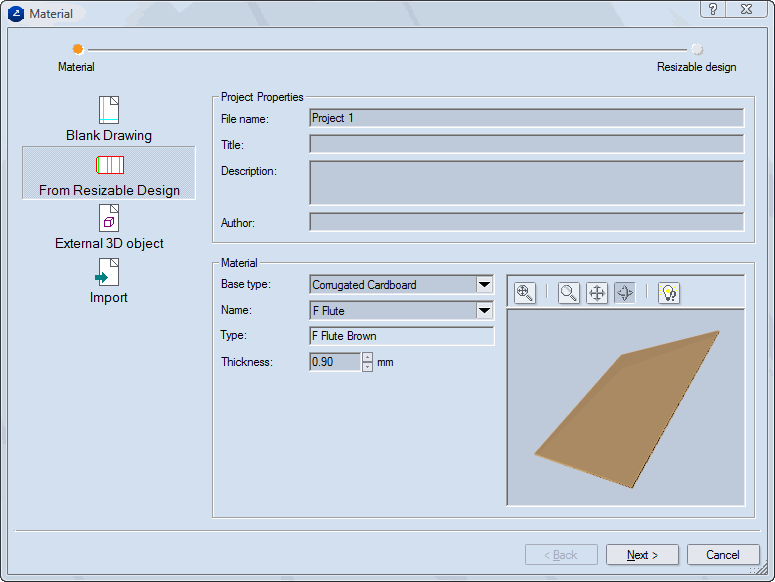The image size is (775, 582).
Task: Choose the Blank Drawing option
Action: click(x=109, y=119)
